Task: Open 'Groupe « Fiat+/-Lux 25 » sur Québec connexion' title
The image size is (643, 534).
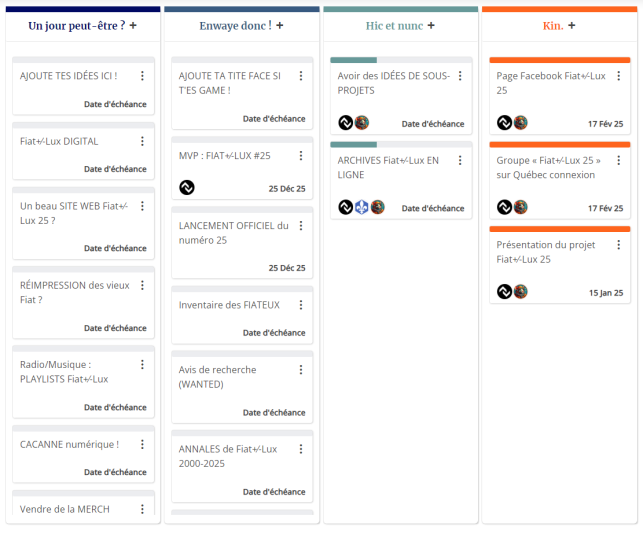Action: click(549, 168)
